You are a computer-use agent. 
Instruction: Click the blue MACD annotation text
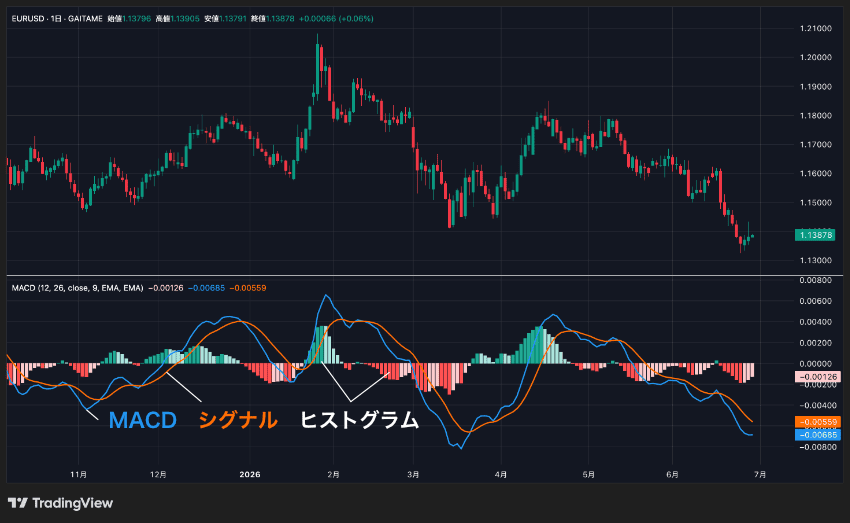[143, 420]
